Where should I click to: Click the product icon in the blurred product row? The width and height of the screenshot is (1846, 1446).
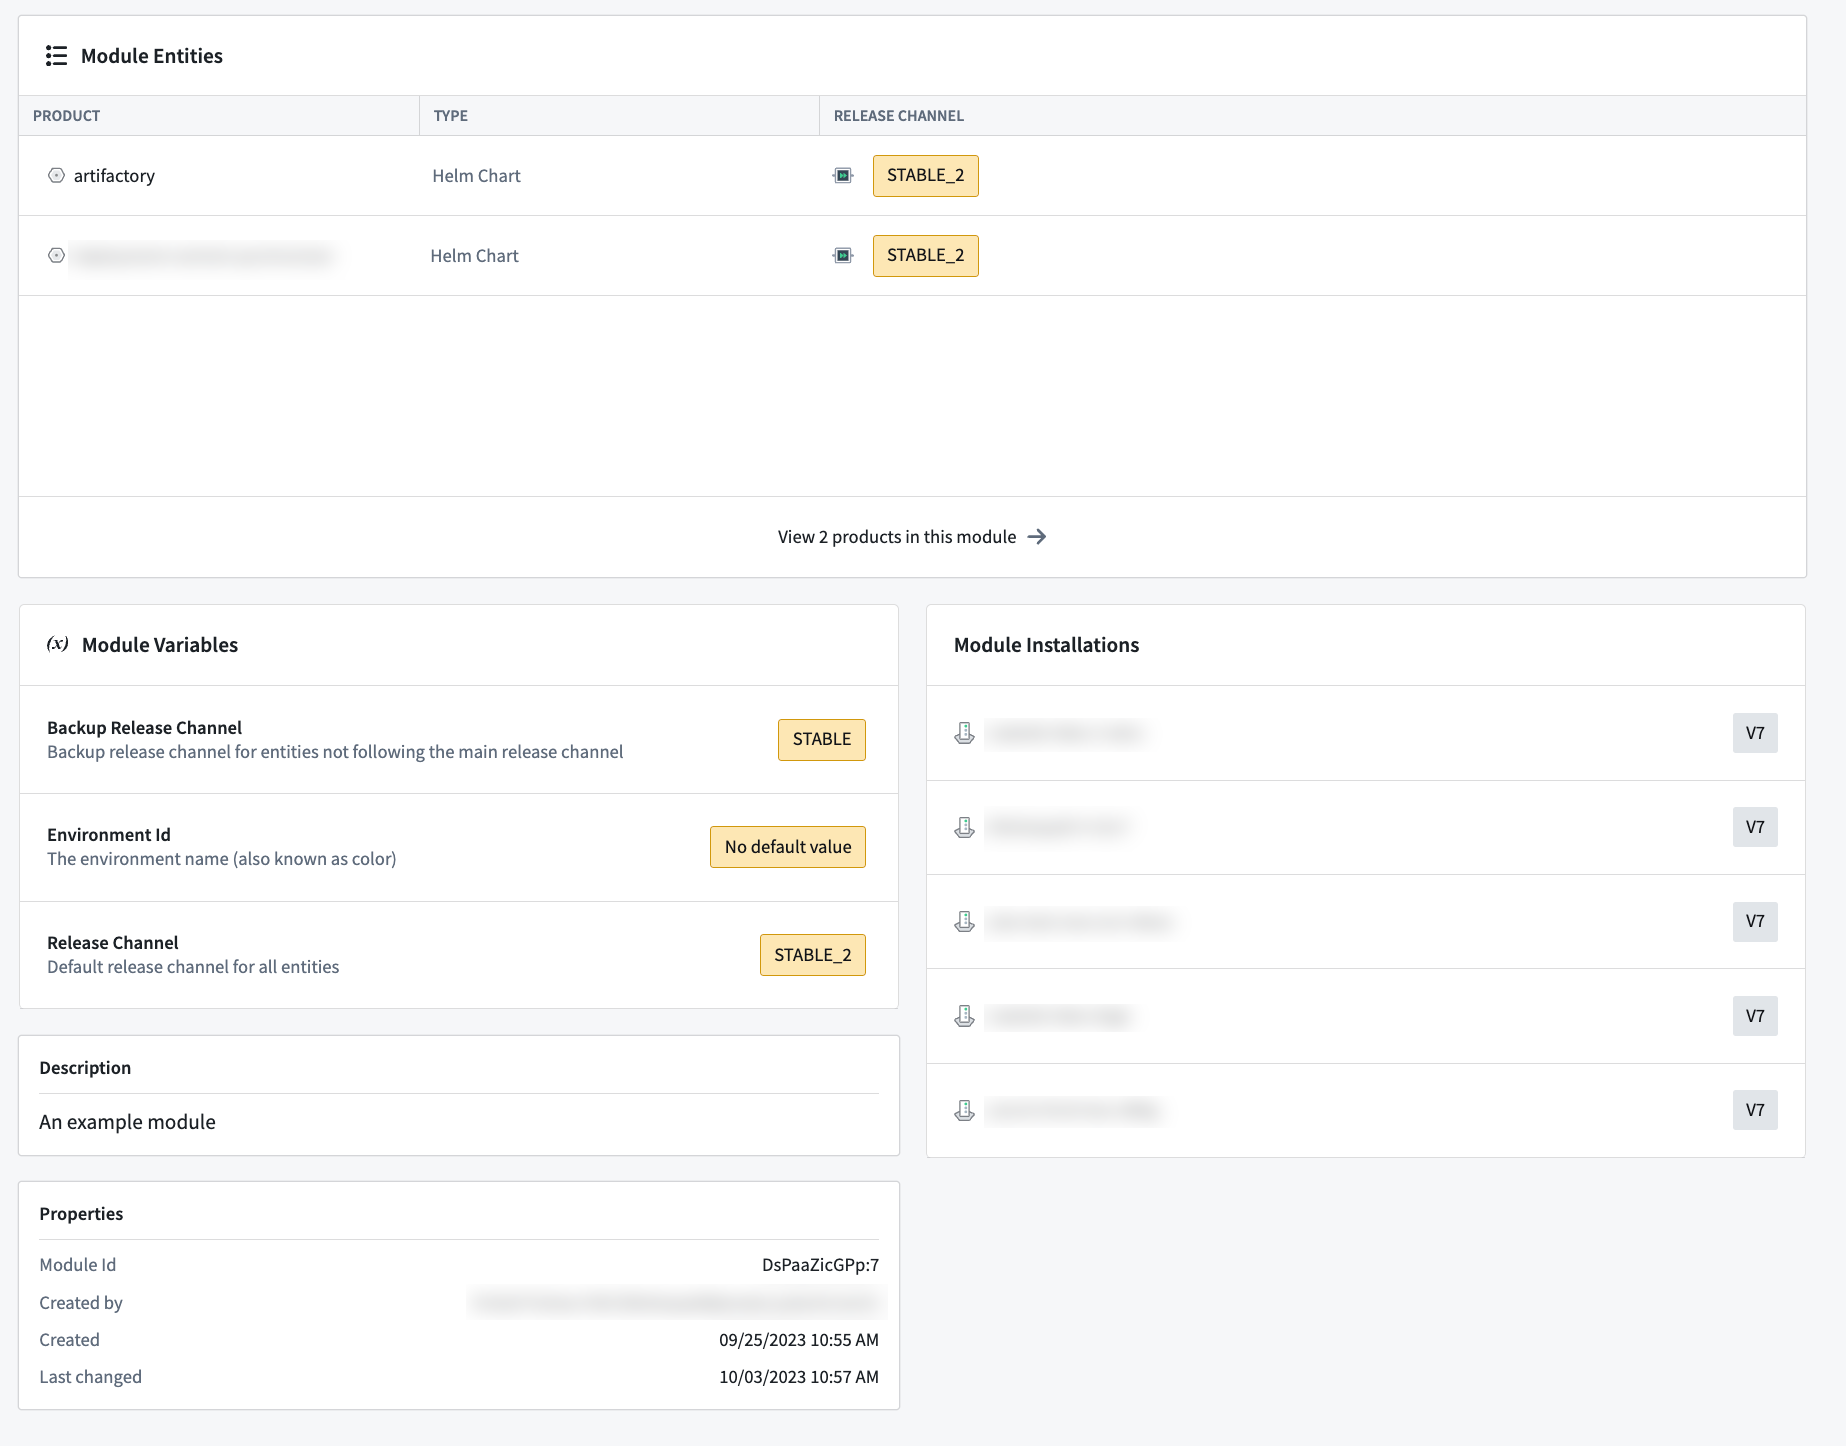point(56,256)
